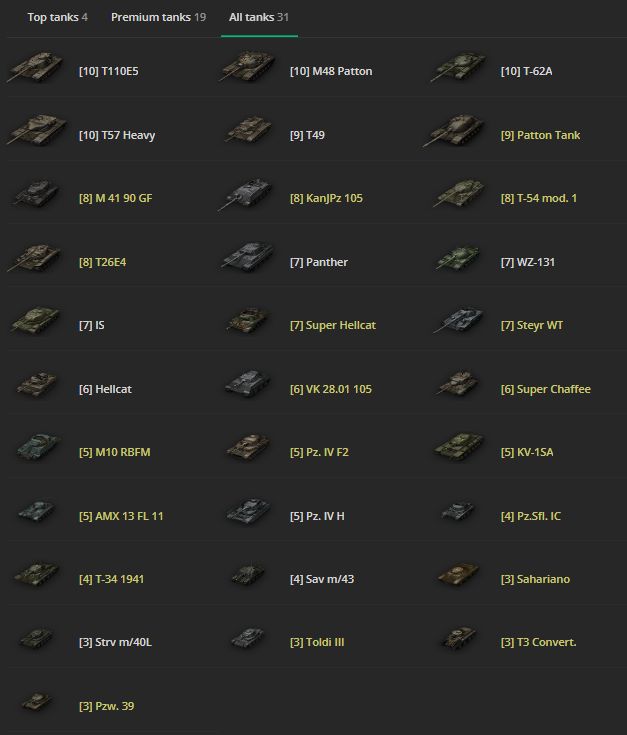627x735 pixels.
Task: Select the text [5] Pz. IV F2
Action: [x=319, y=452]
